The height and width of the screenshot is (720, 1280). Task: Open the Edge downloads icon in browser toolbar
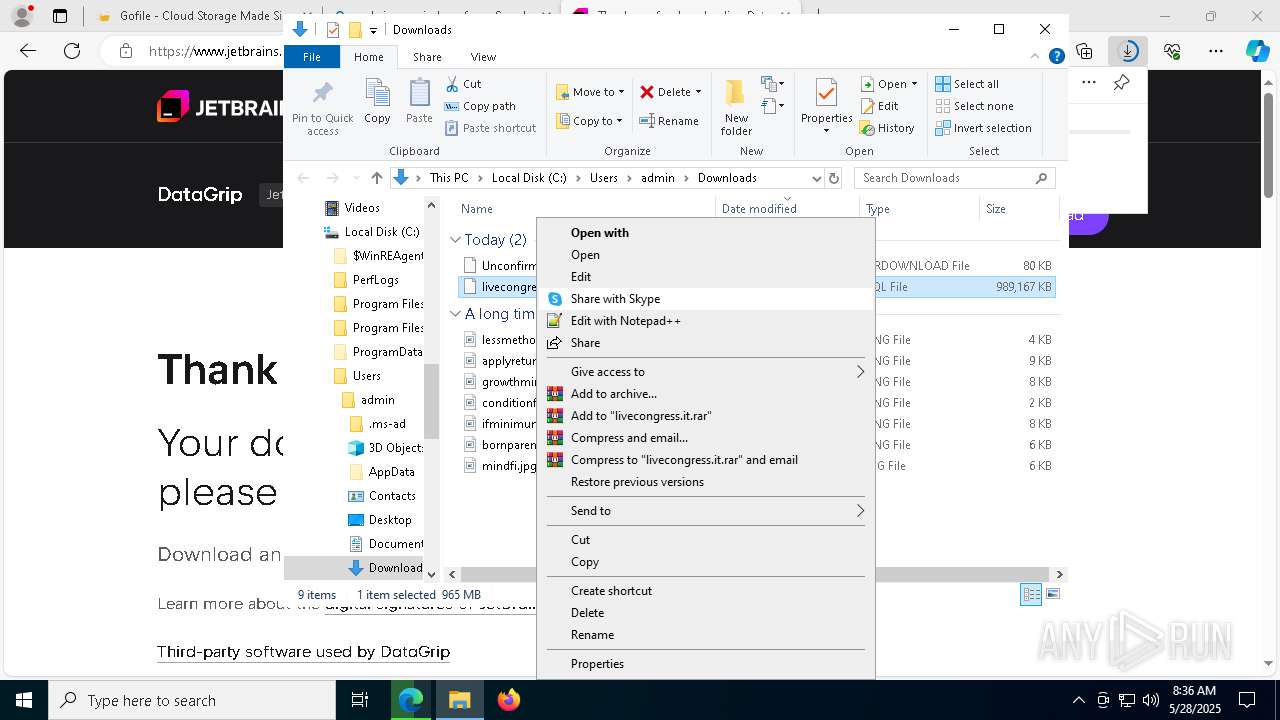point(1128,51)
